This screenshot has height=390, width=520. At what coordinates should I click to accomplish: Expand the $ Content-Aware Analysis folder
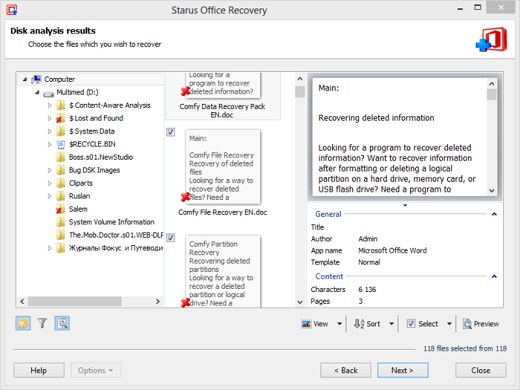[50, 105]
